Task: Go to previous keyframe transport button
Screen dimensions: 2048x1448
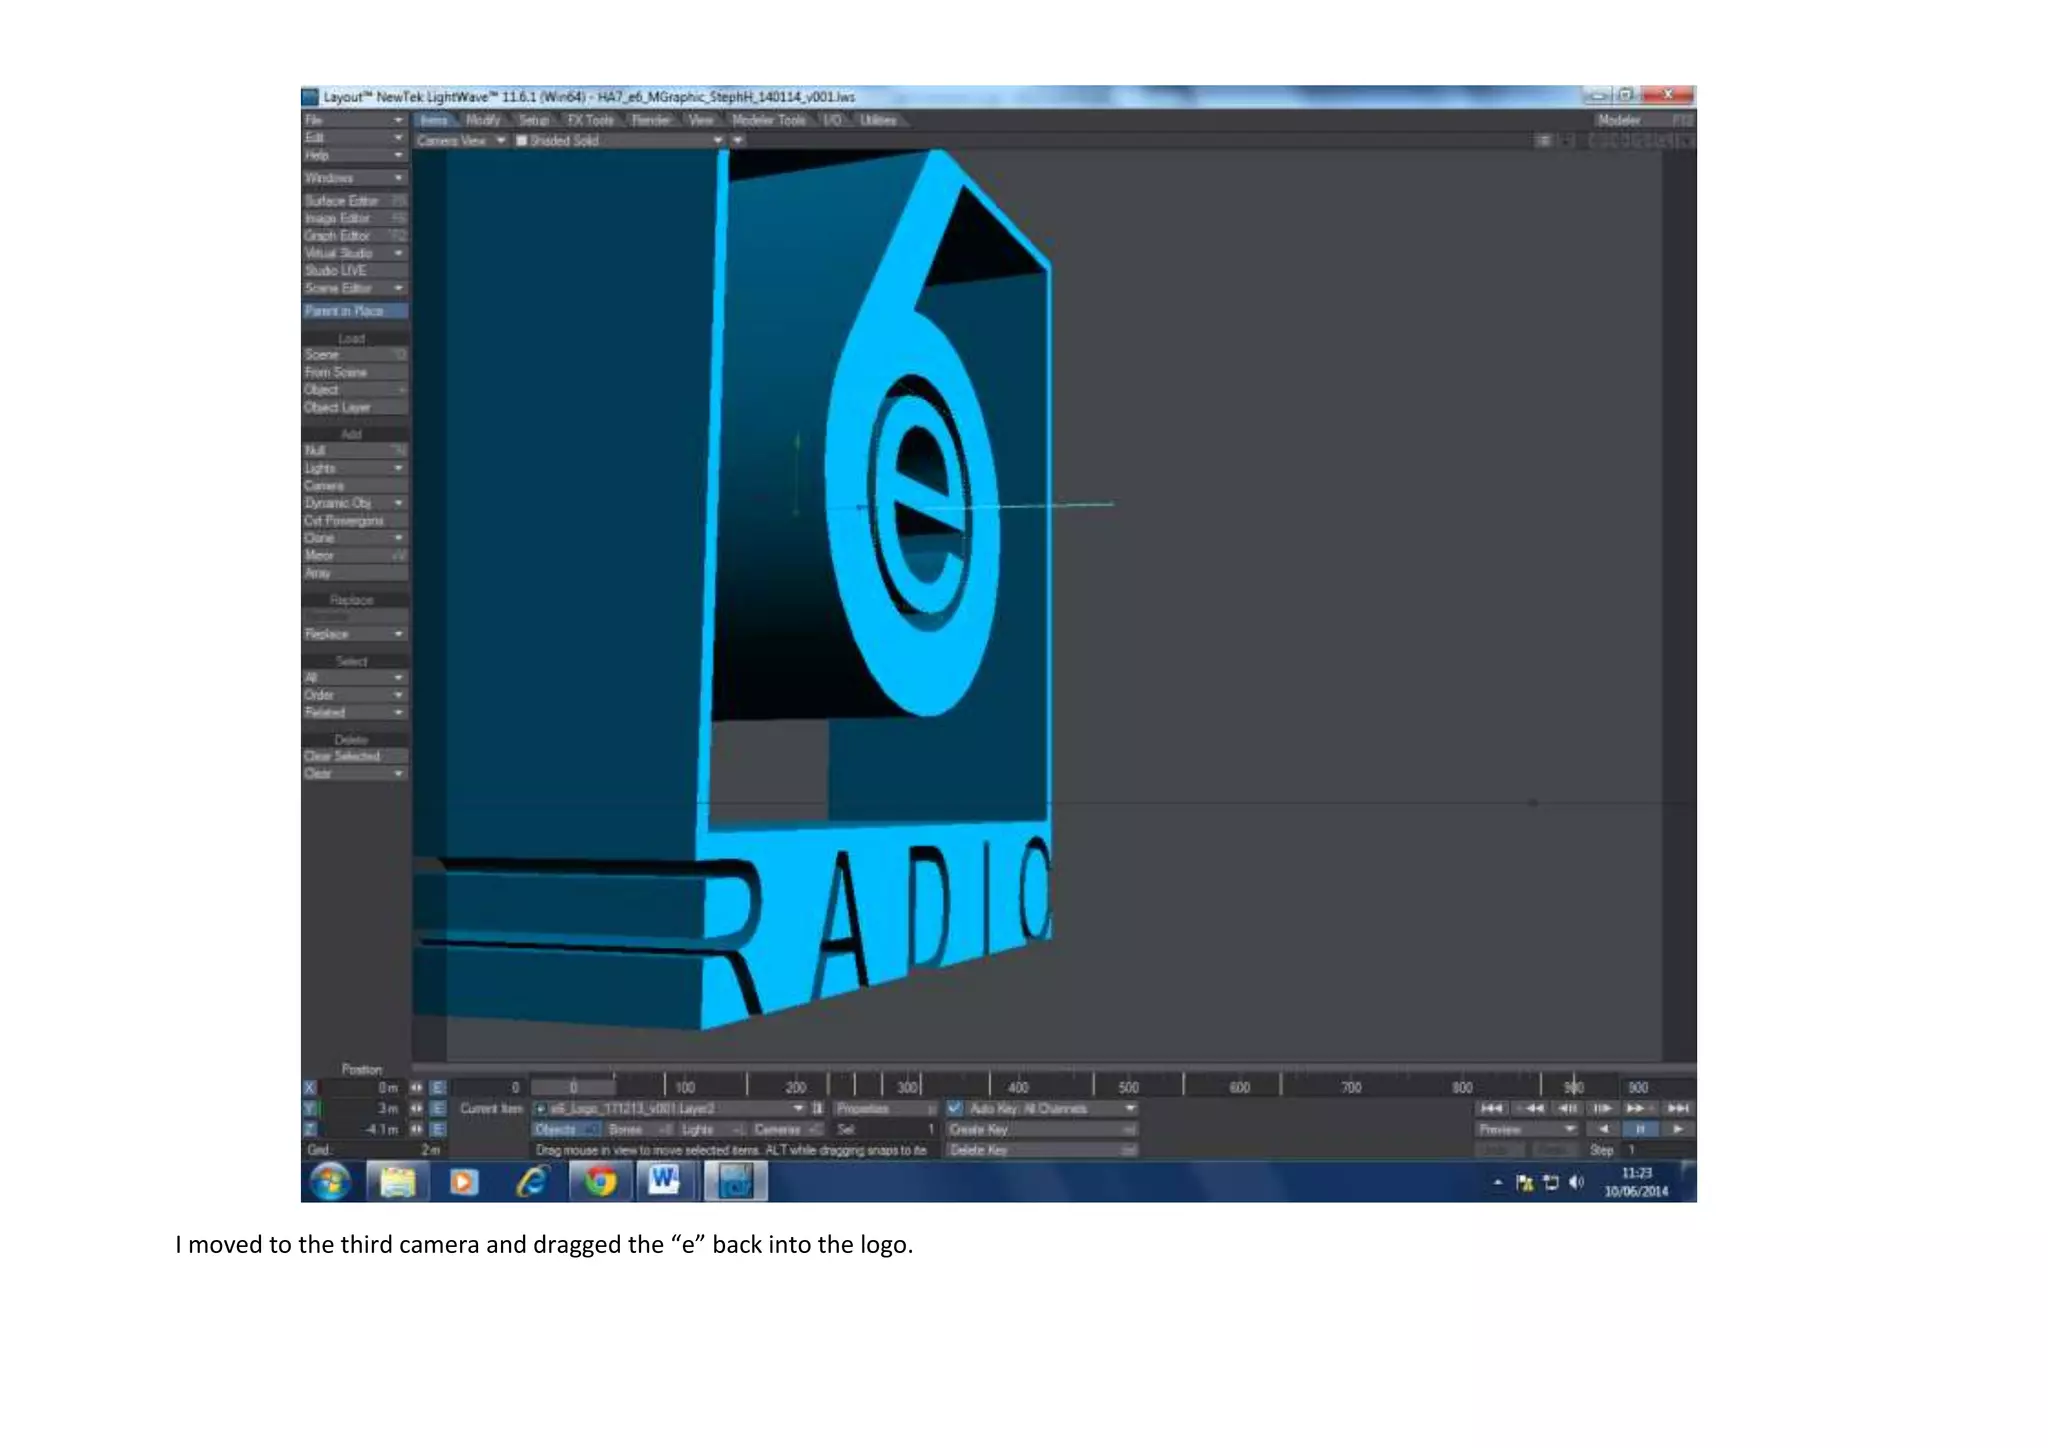Action: (x=1532, y=1108)
